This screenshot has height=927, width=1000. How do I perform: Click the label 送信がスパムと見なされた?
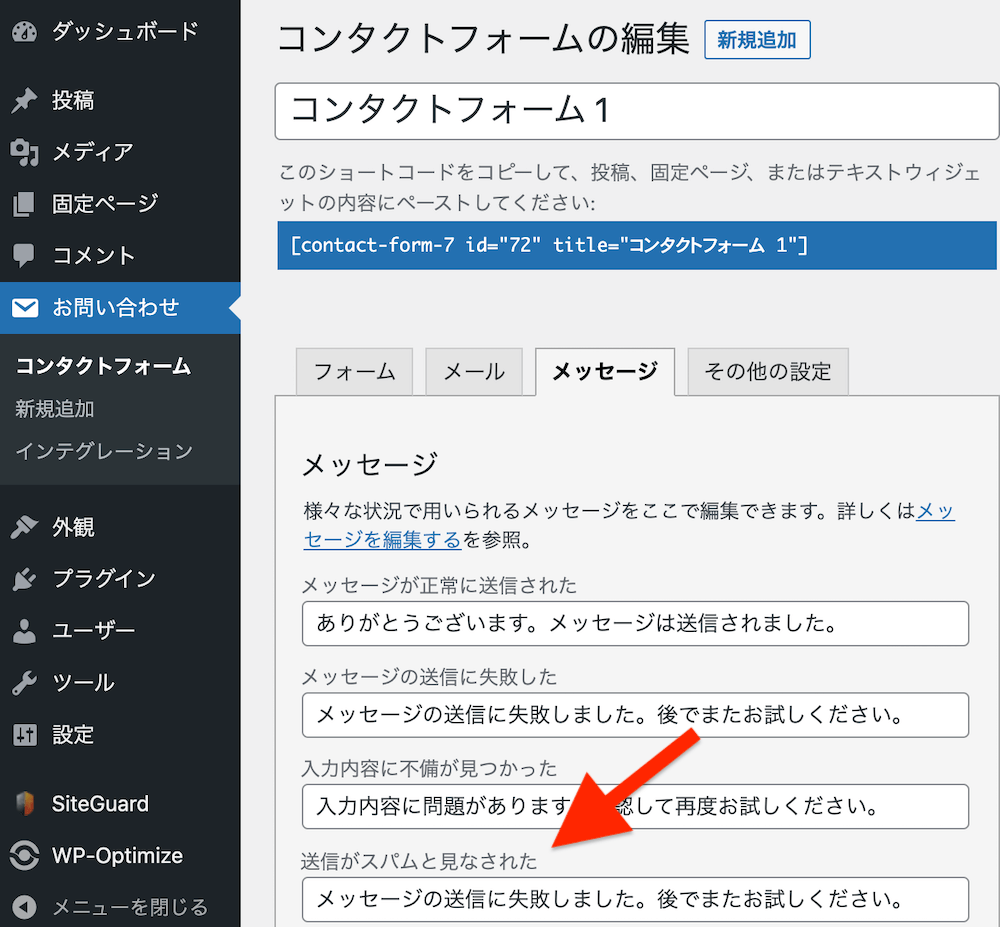pos(419,862)
